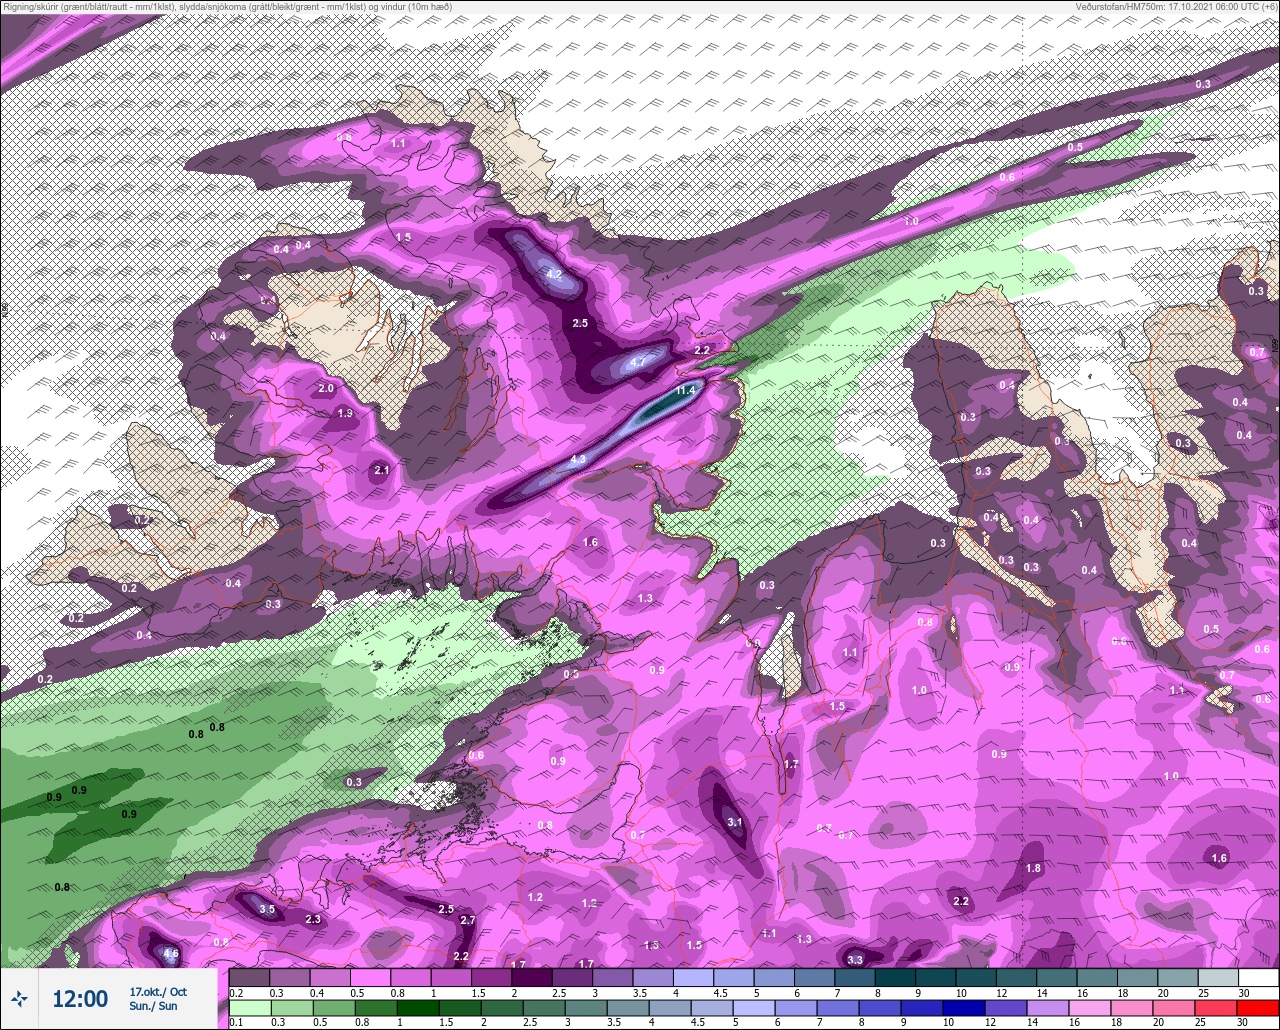Click the 1.8 precipitation value on the map
The height and width of the screenshot is (1030, 1280).
(x=1034, y=868)
